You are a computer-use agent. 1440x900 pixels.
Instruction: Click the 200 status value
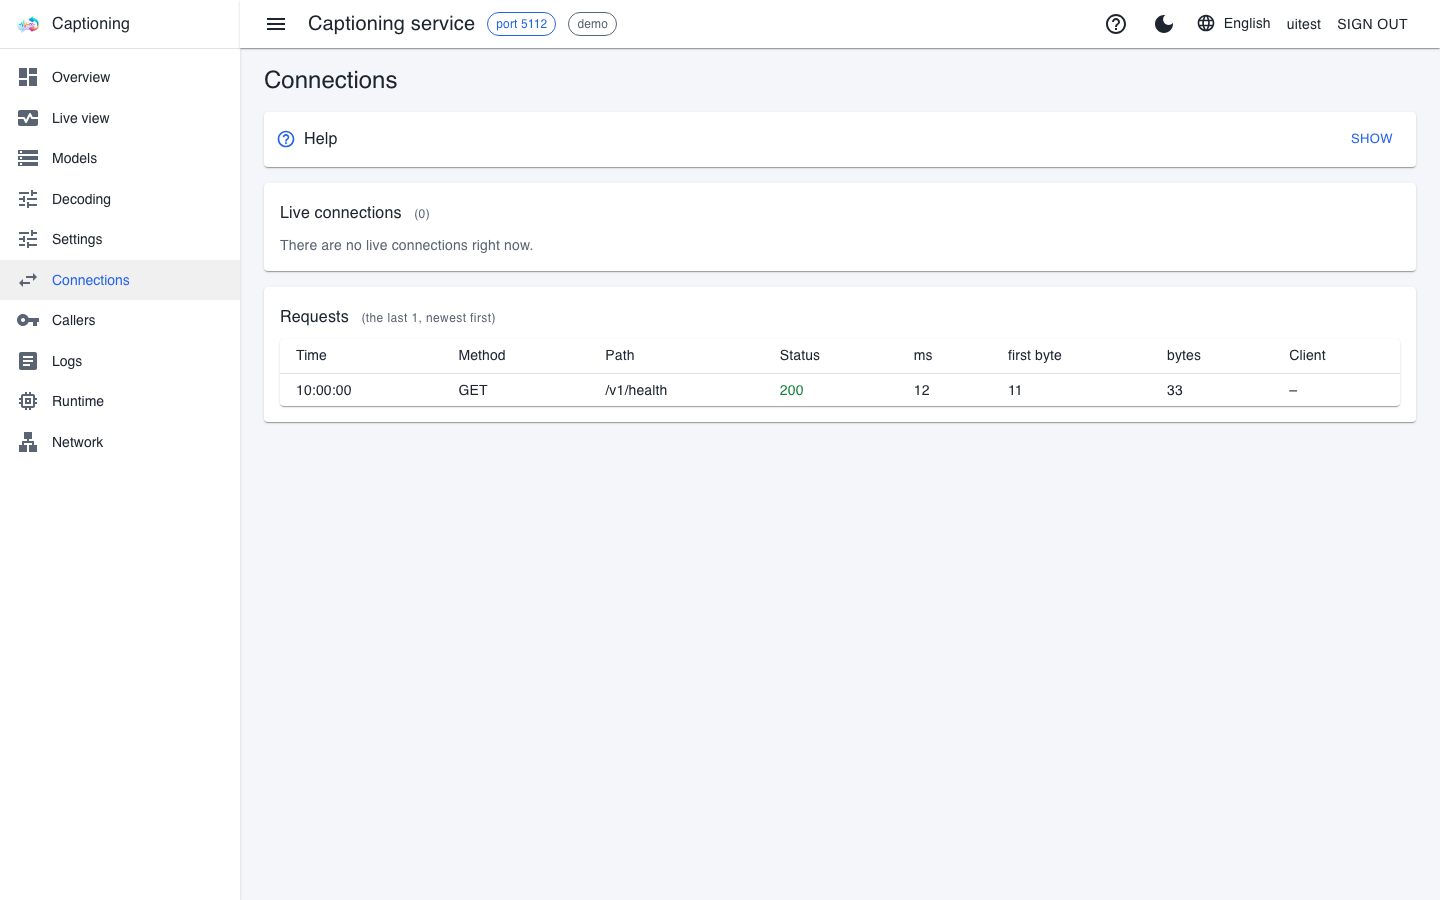point(791,390)
